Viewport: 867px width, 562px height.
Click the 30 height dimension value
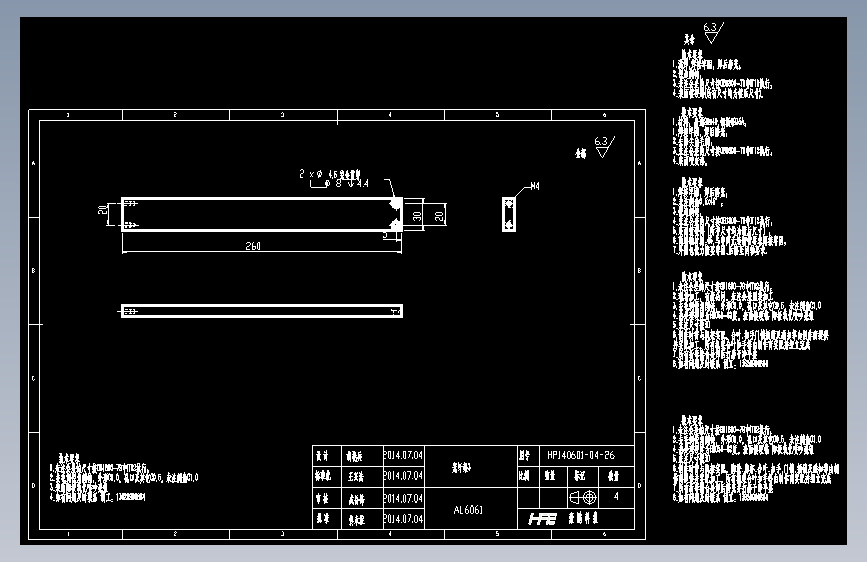click(416, 215)
